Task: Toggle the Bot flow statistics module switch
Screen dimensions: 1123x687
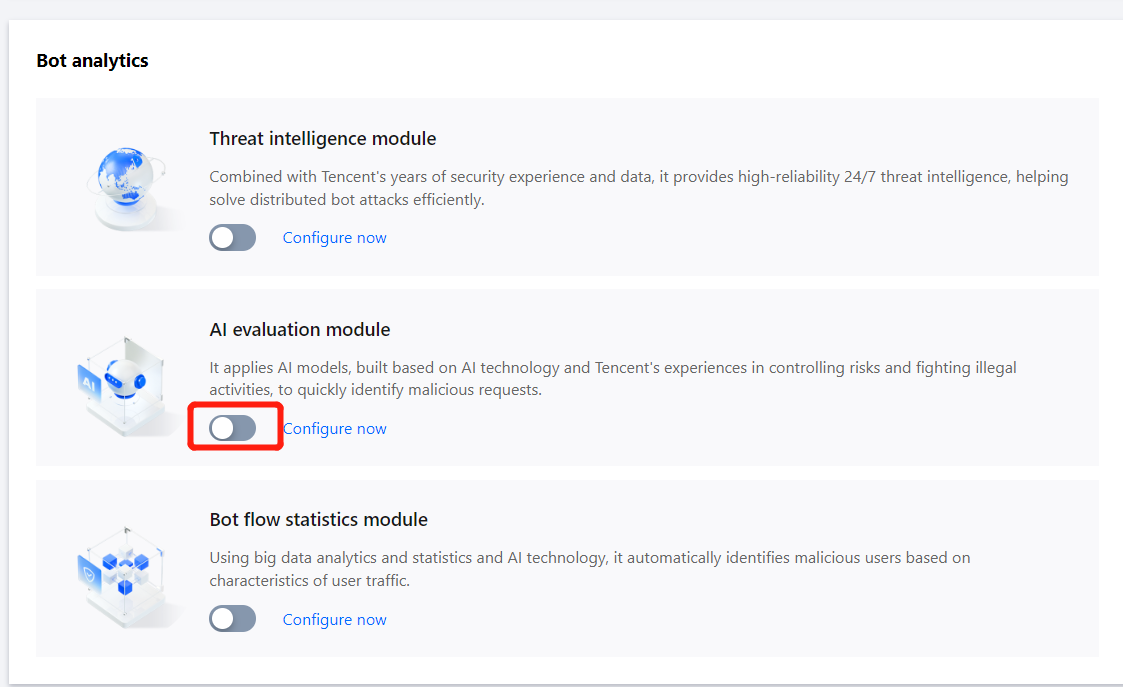Action: click(232, 620)
